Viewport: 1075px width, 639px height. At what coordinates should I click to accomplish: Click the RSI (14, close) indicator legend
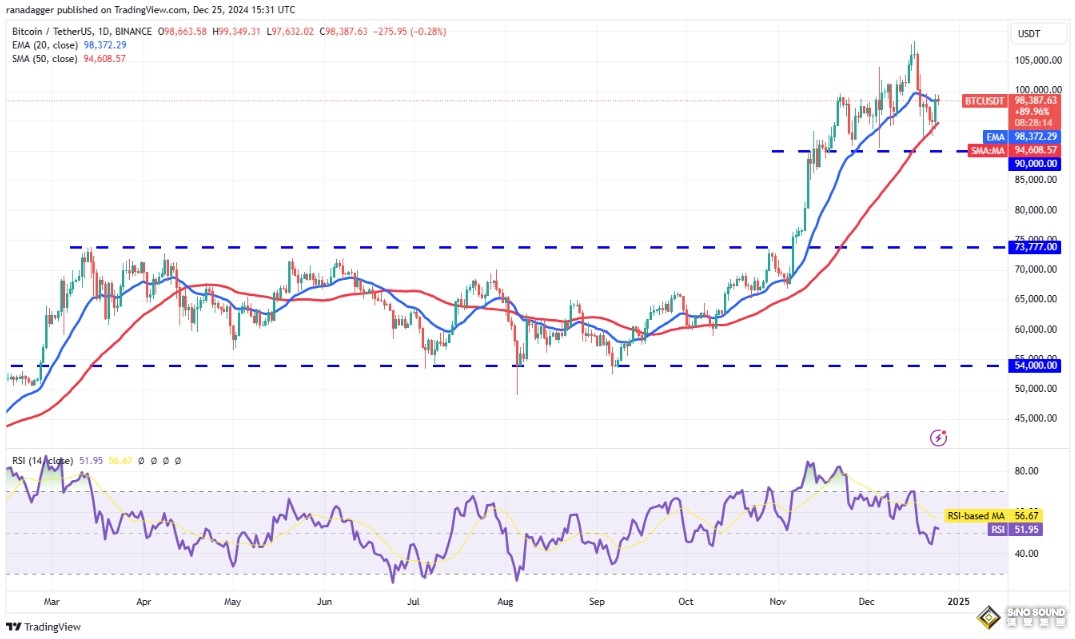pyautogui.click(x=40, y=461)
